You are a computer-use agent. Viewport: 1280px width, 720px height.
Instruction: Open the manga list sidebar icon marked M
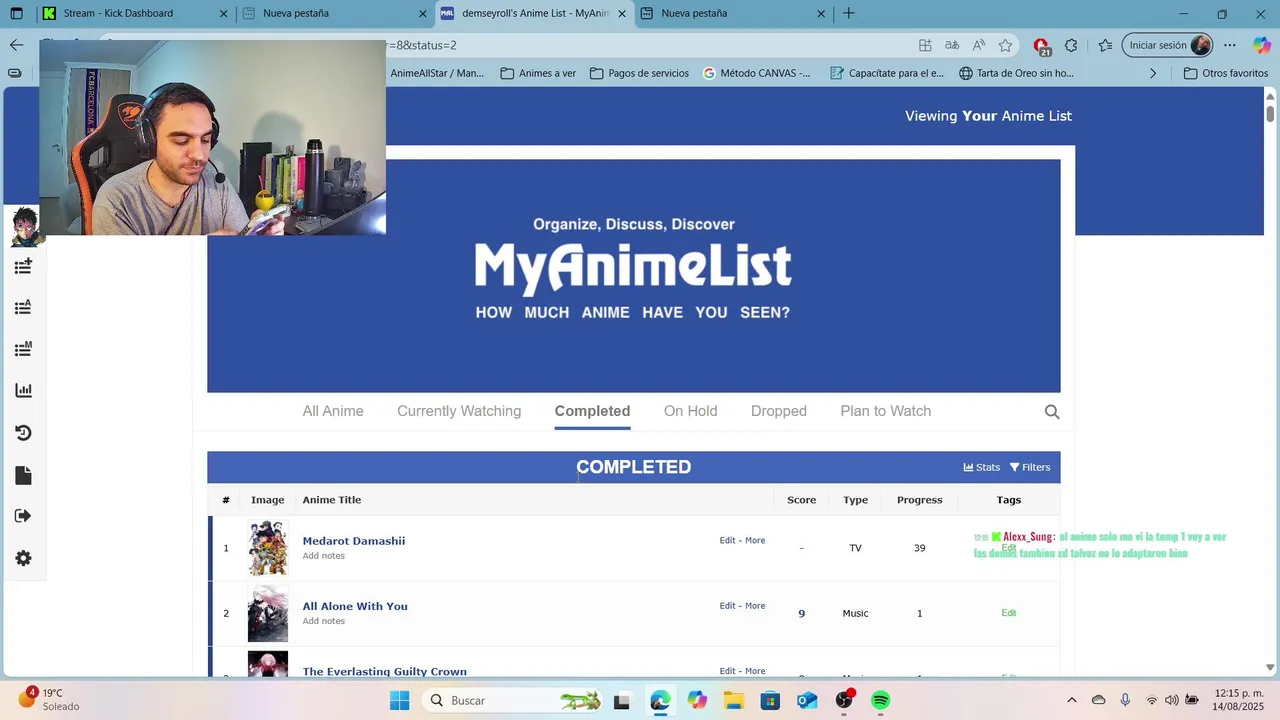point(23,349)
